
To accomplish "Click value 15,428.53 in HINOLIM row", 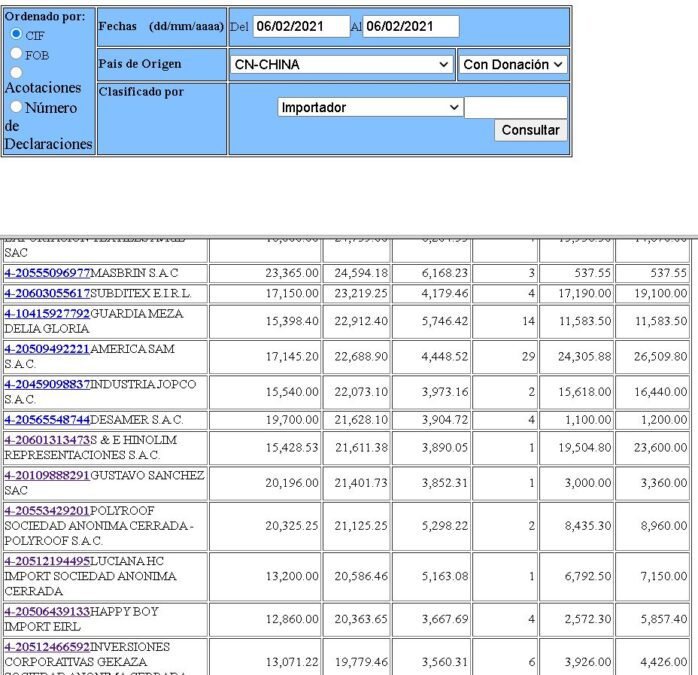I will click(x=292, y=447).
